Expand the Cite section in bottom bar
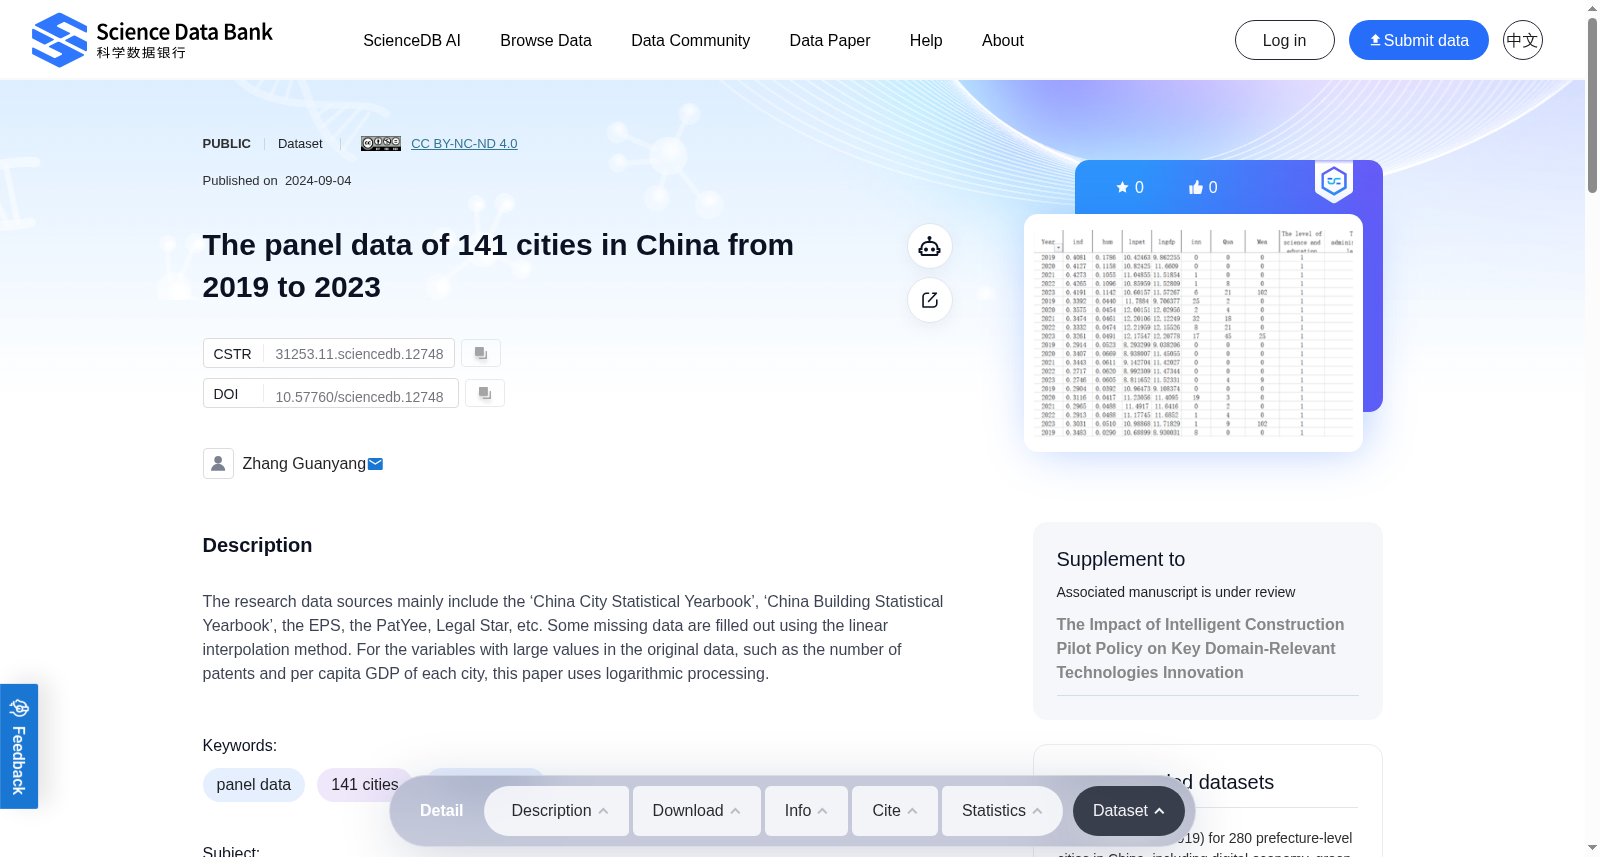 895,811
